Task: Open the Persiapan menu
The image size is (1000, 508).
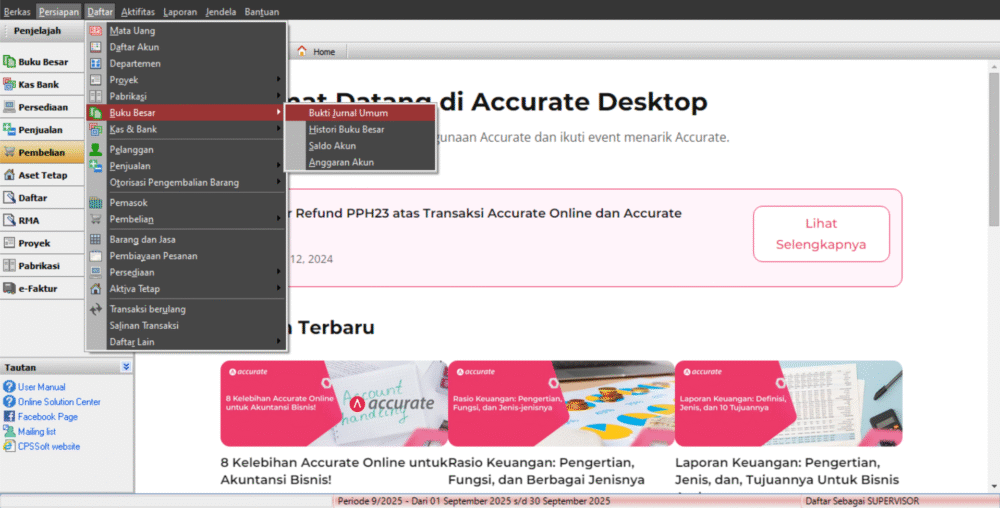Action: 59,11
